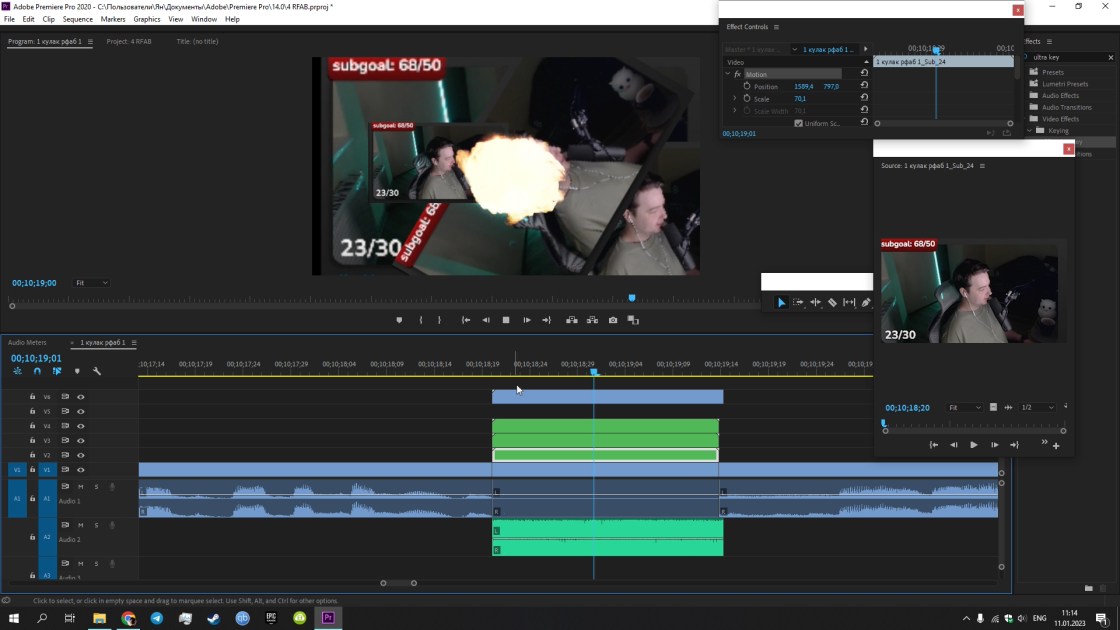Step forward one frame in Program monitor
The image size is (1120, 630).
pos(527,320)
